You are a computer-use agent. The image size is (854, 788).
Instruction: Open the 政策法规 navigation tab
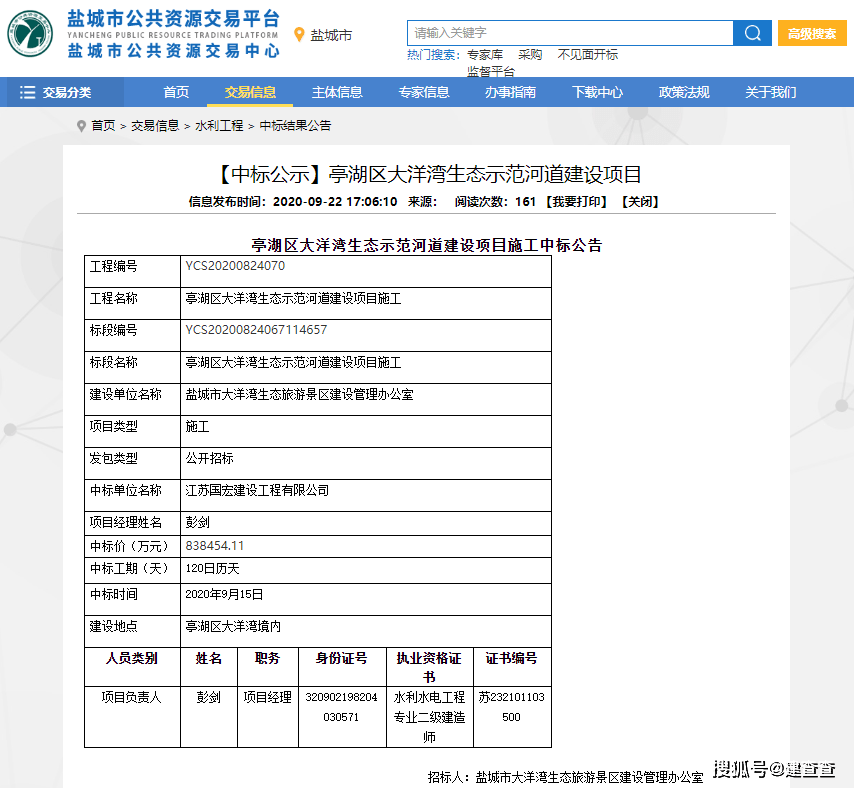pyautogui.click(x=684, y=92)
